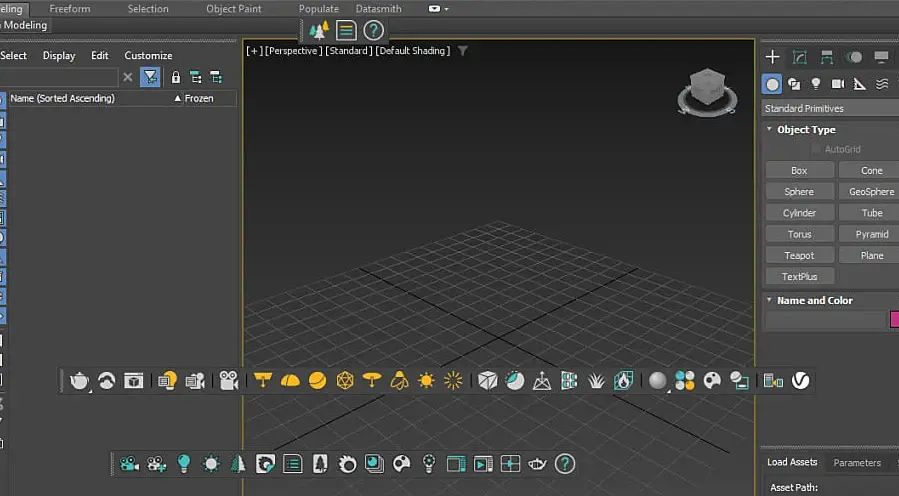
Task: Toggle the scene explorer filter funnel button
Action: point(150,77)
